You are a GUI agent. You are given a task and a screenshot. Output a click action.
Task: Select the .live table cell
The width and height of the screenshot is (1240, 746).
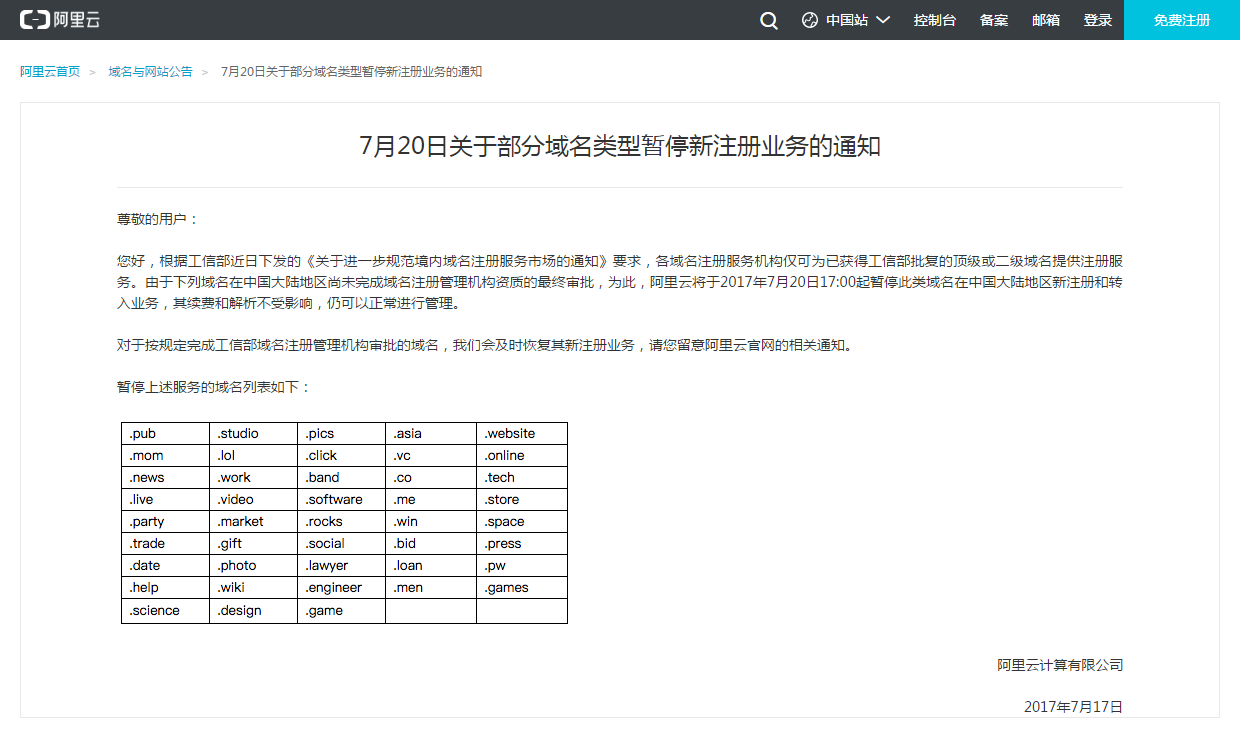(166, 500)
